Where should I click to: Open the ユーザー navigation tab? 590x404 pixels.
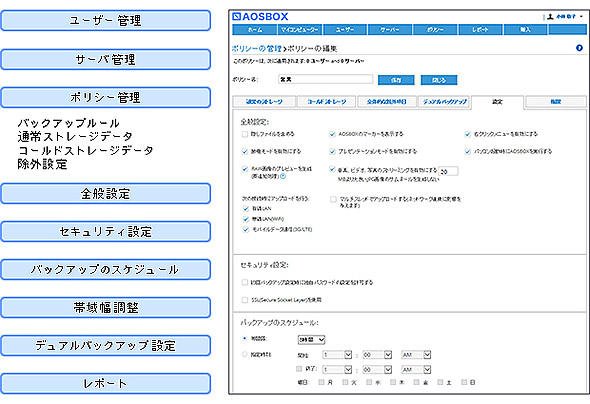pos(345,29)
